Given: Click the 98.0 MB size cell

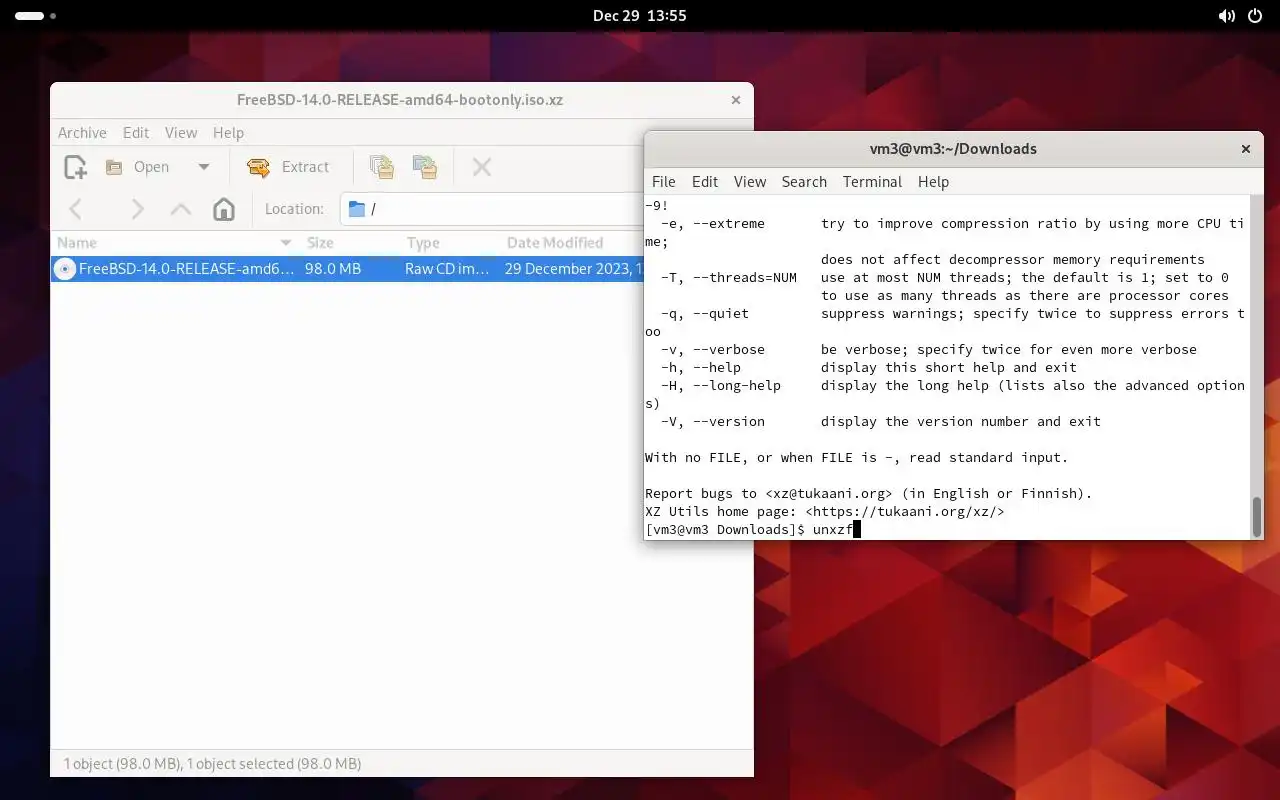Looking at the screenshot, I should click(x=333, y=269).
